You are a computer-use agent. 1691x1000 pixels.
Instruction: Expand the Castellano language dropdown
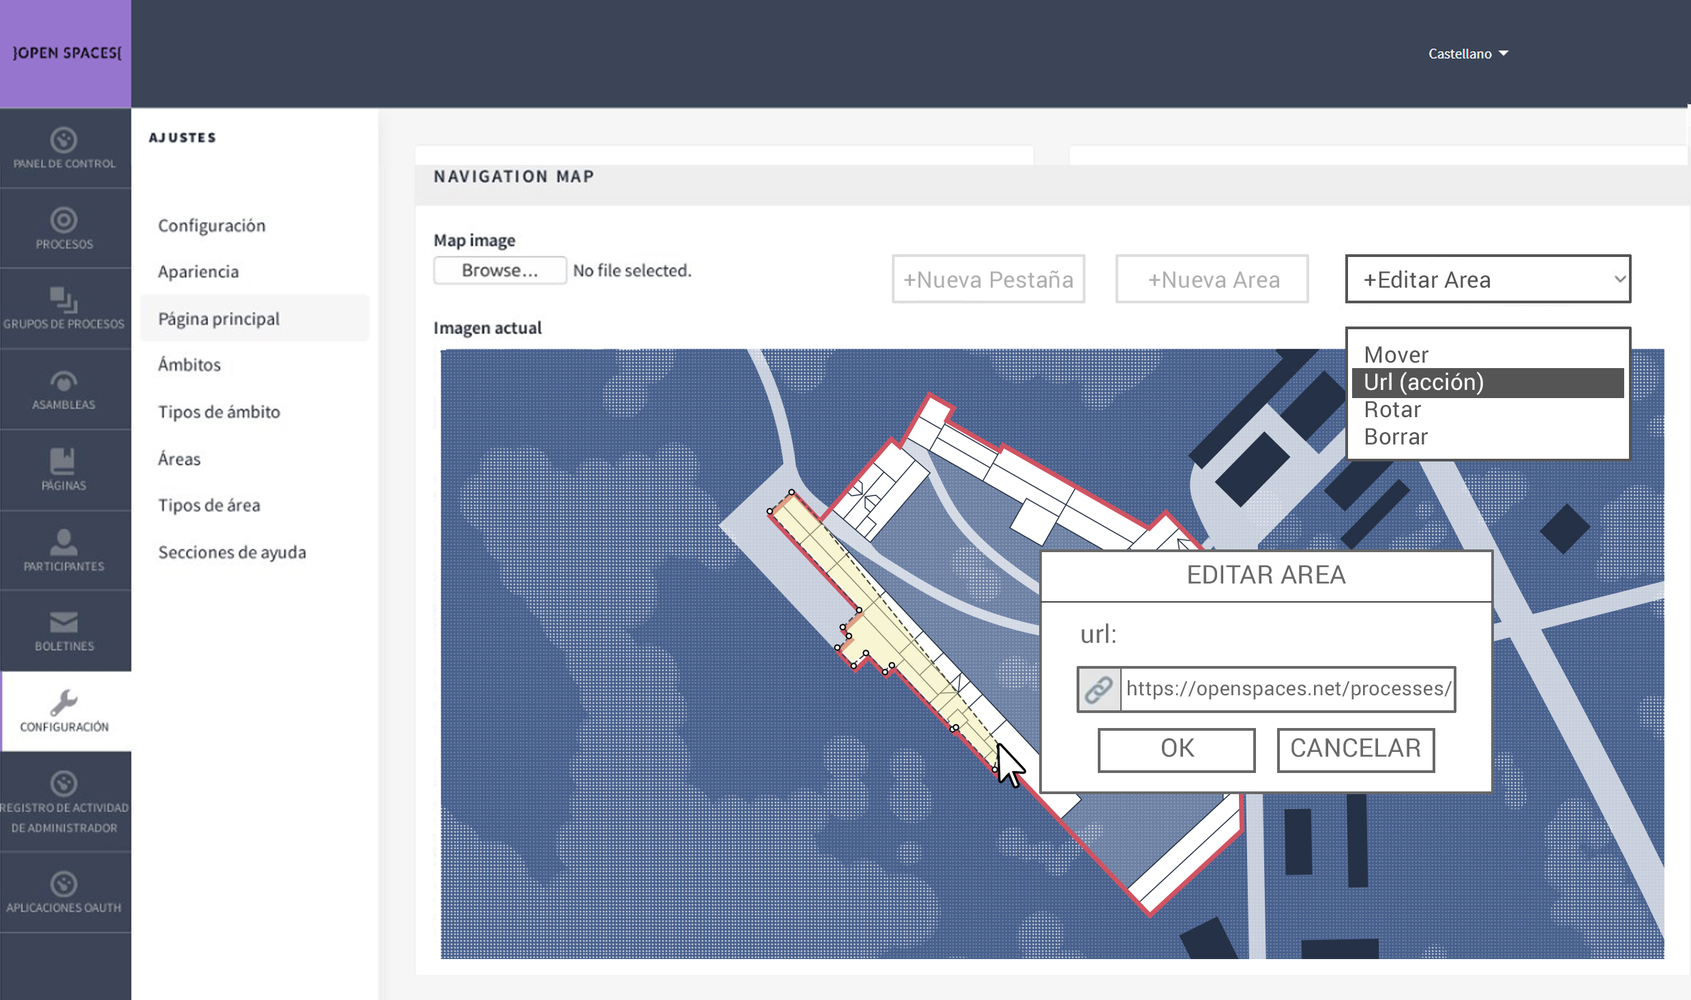[1467, 54]
